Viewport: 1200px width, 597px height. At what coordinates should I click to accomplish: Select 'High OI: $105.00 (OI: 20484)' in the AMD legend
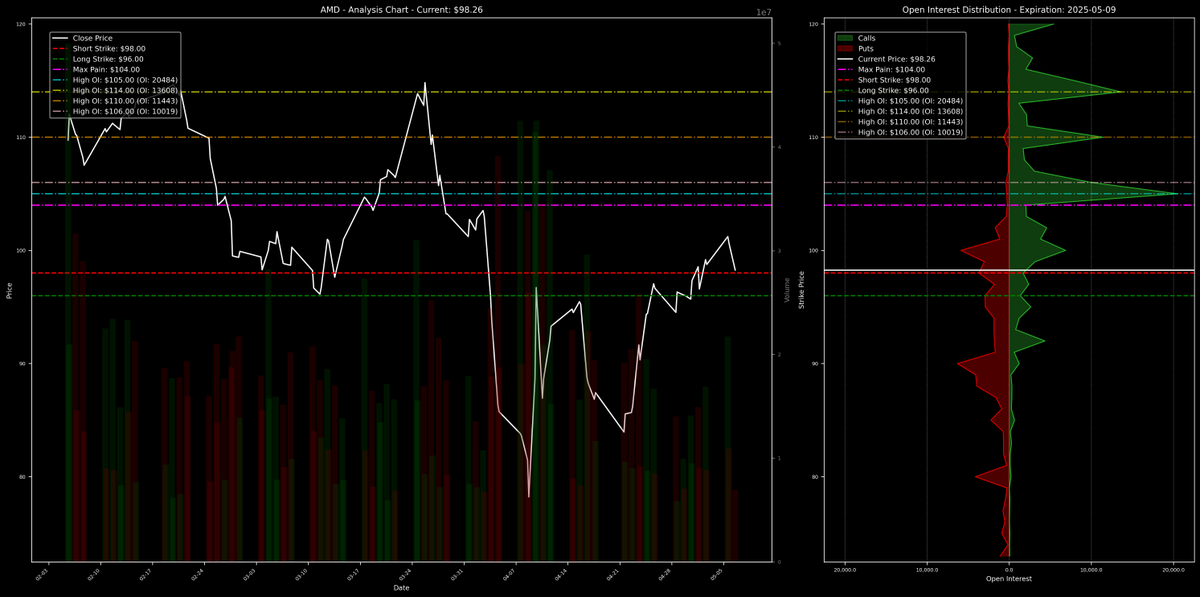pyautogui.click(x=125, y=80)
